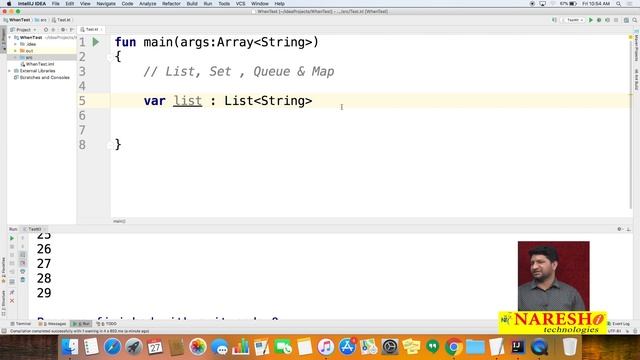Open the Analyze menu

(x=147, y=4)
